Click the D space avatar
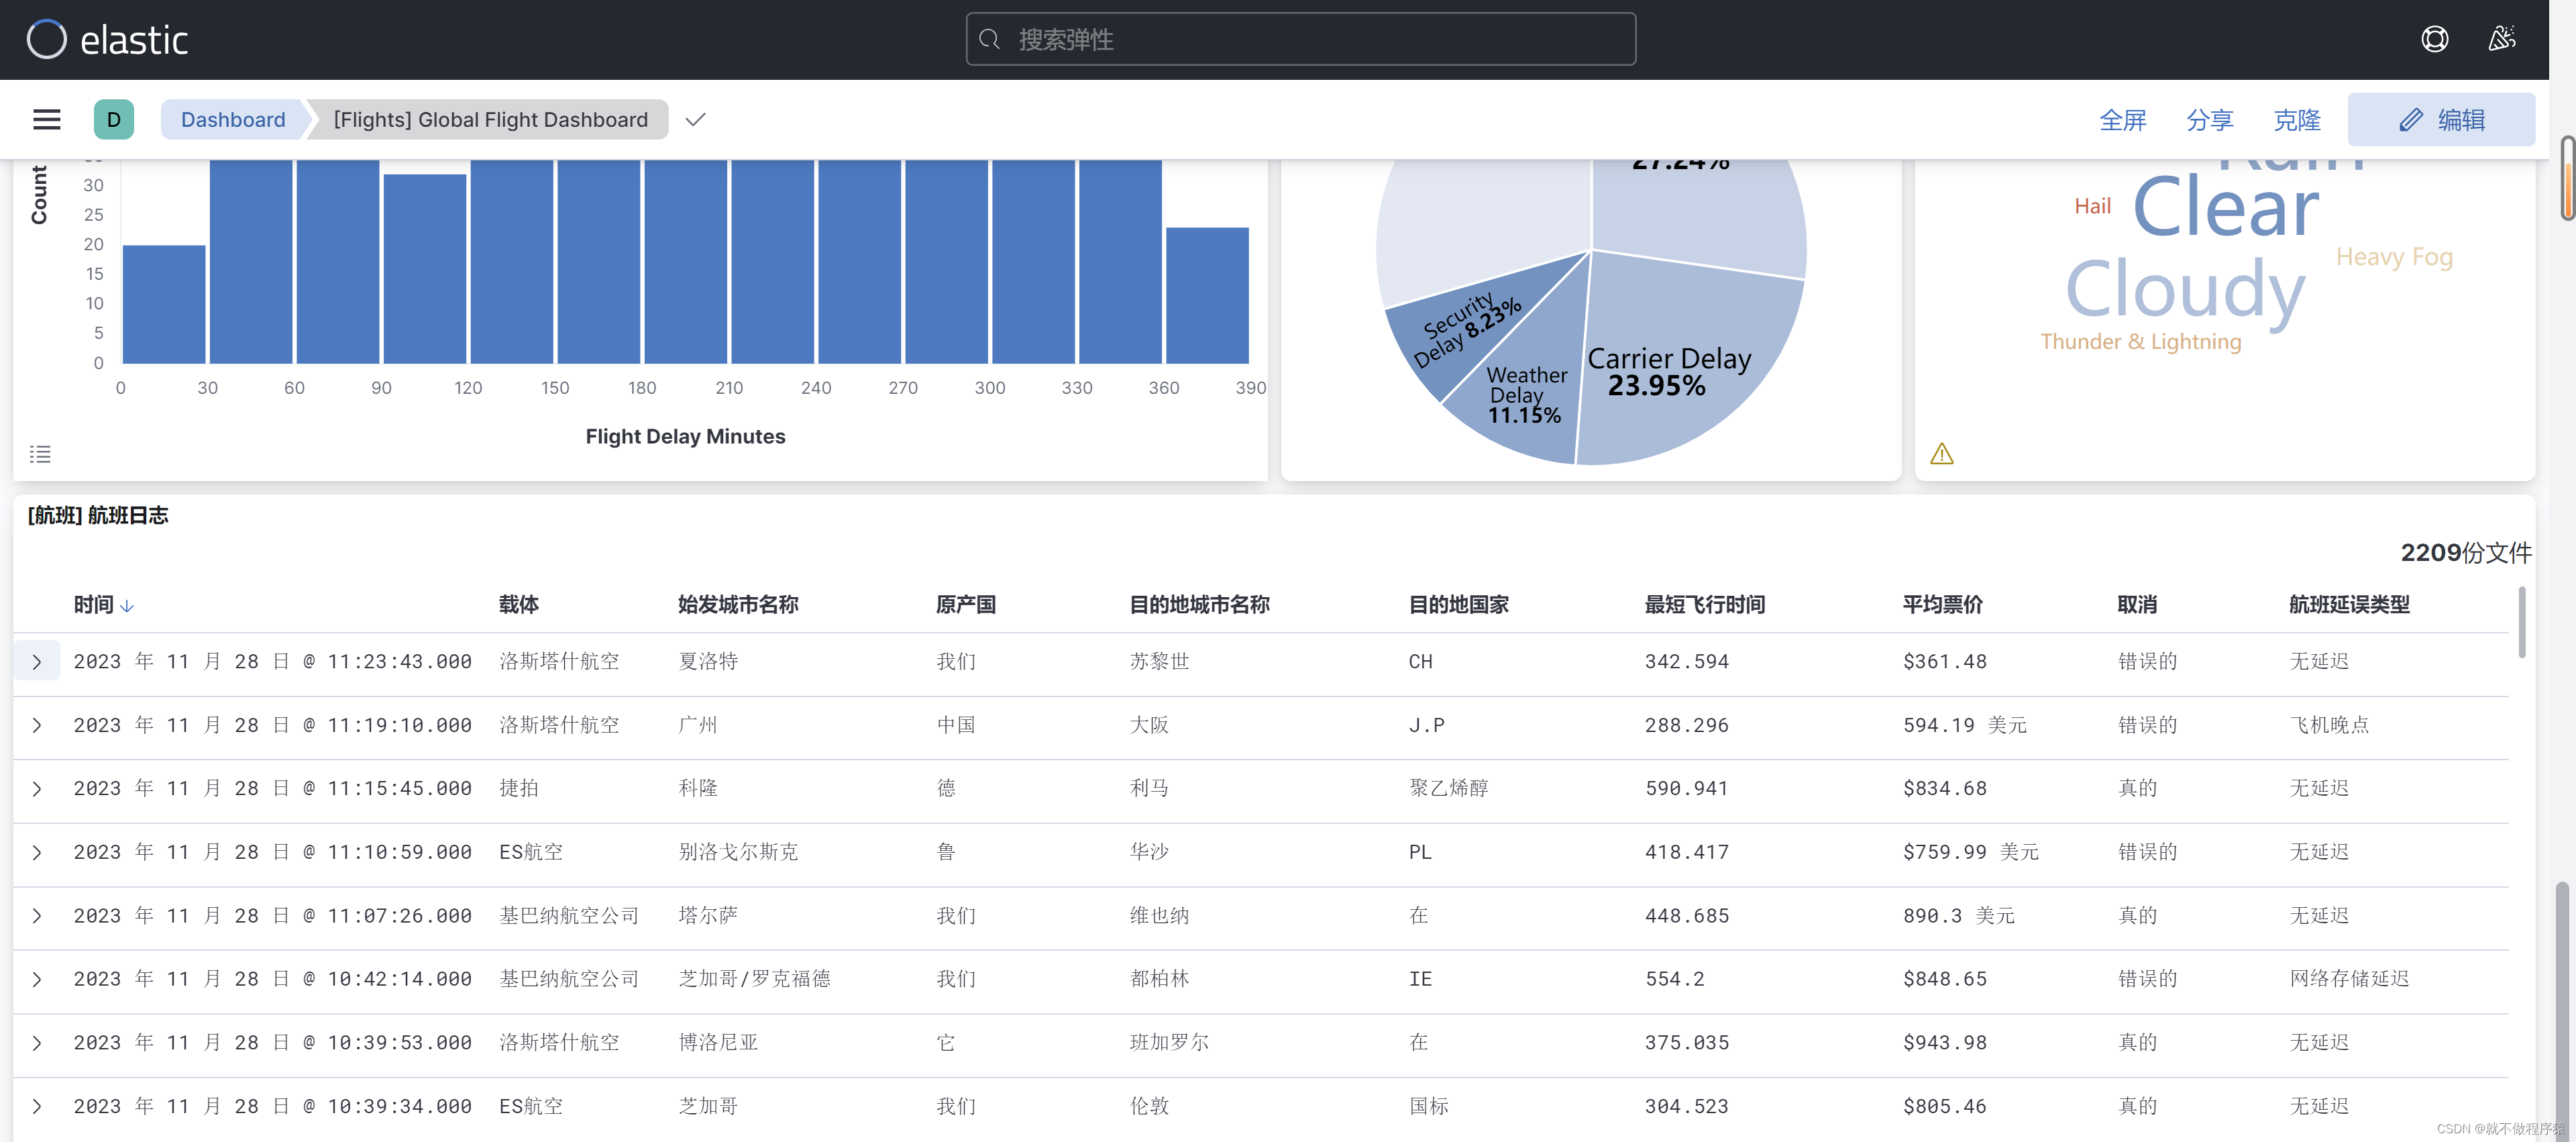The width and height of the screenshot is (2576, 1142). tap(114, 120)
